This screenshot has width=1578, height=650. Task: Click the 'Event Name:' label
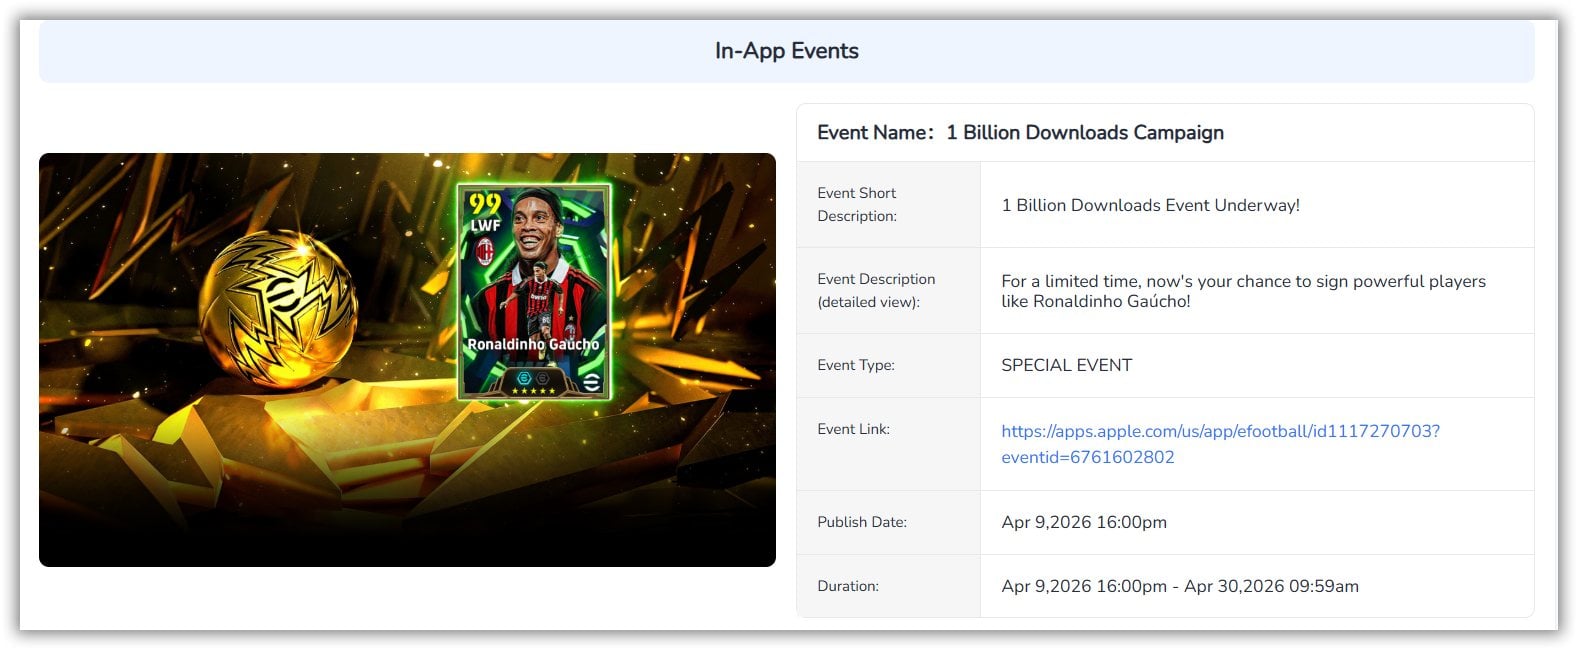point(875,132)
